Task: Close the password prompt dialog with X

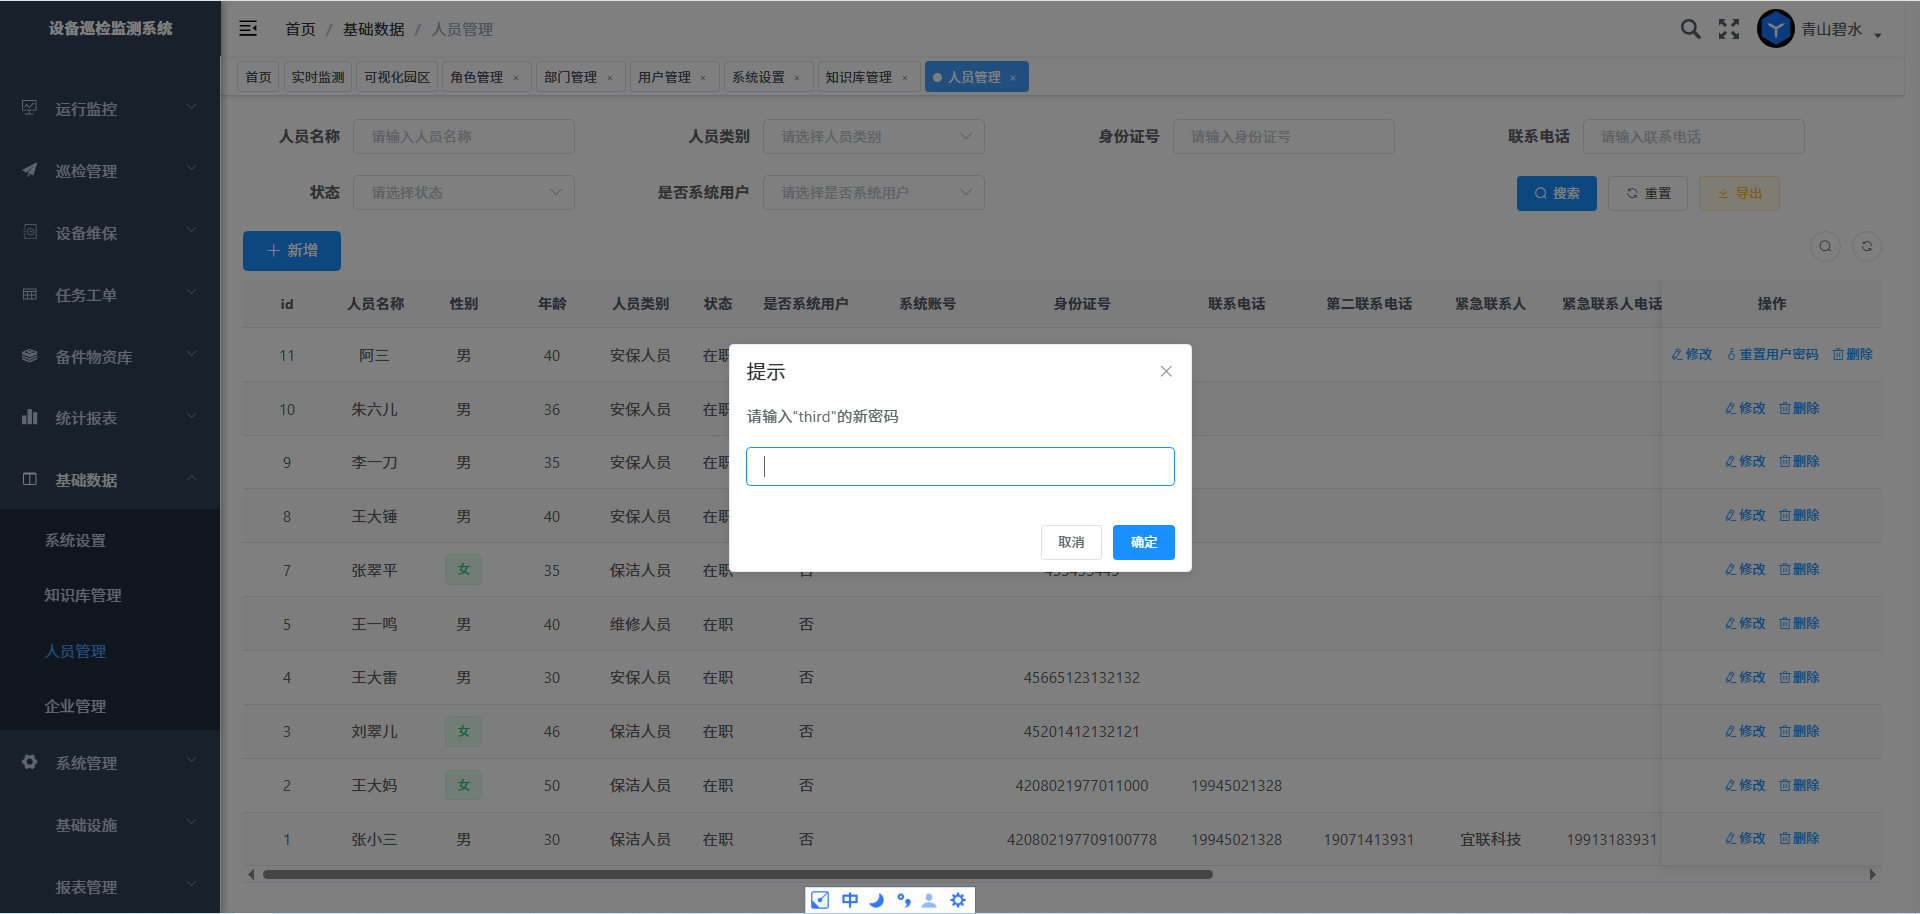Action: [1166, 371]
